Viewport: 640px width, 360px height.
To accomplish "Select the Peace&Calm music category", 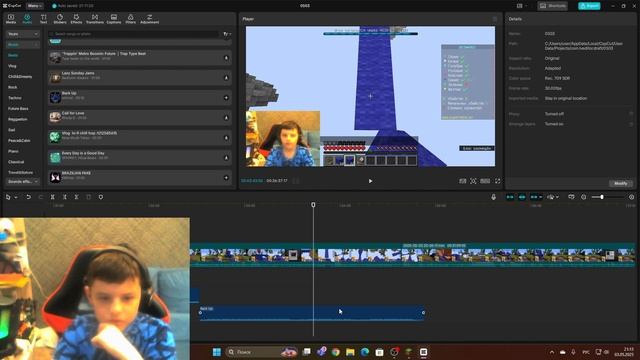I will pyautogui.click(x=19, y=140).
